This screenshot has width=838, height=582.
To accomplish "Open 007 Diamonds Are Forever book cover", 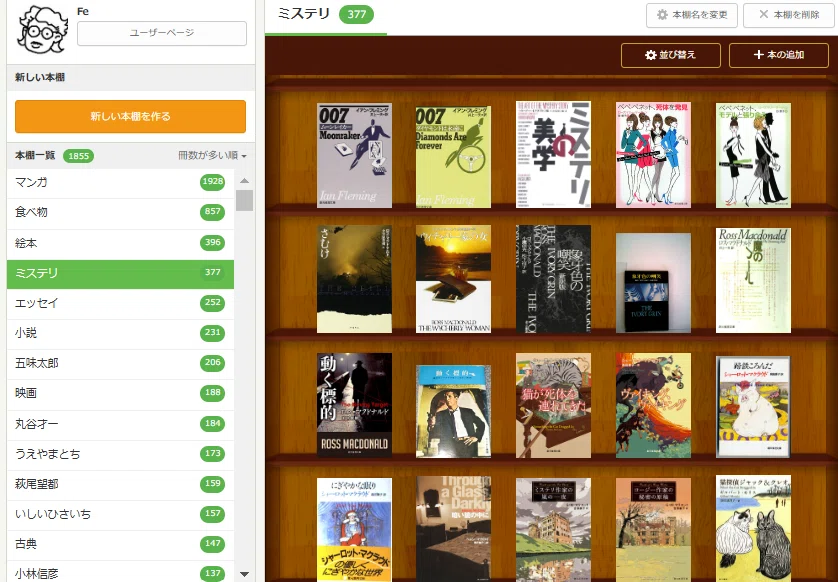I will tap(453, 157).
